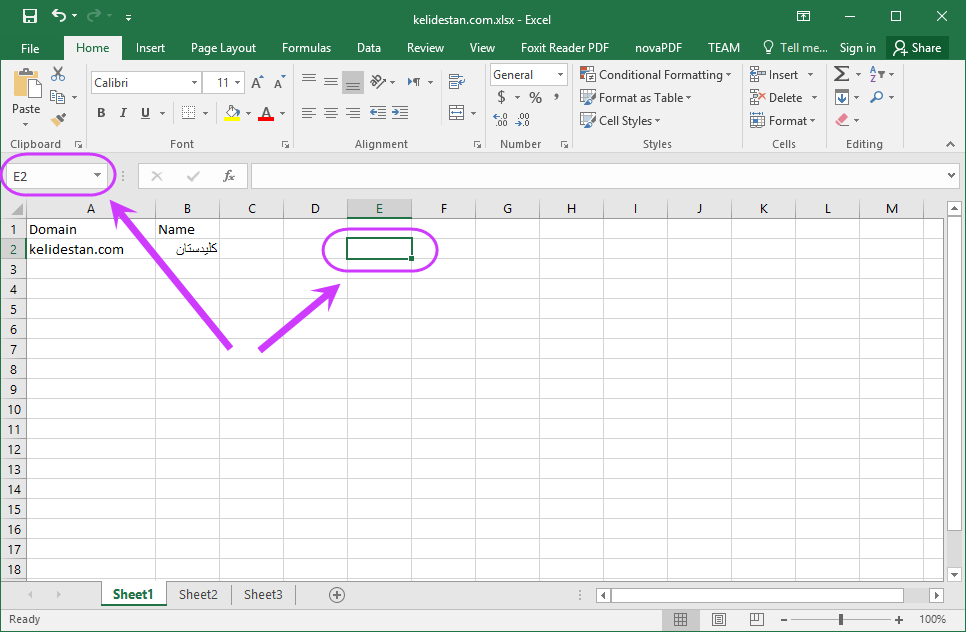Collapse the ribbon with the chevron

coord(951,144)
